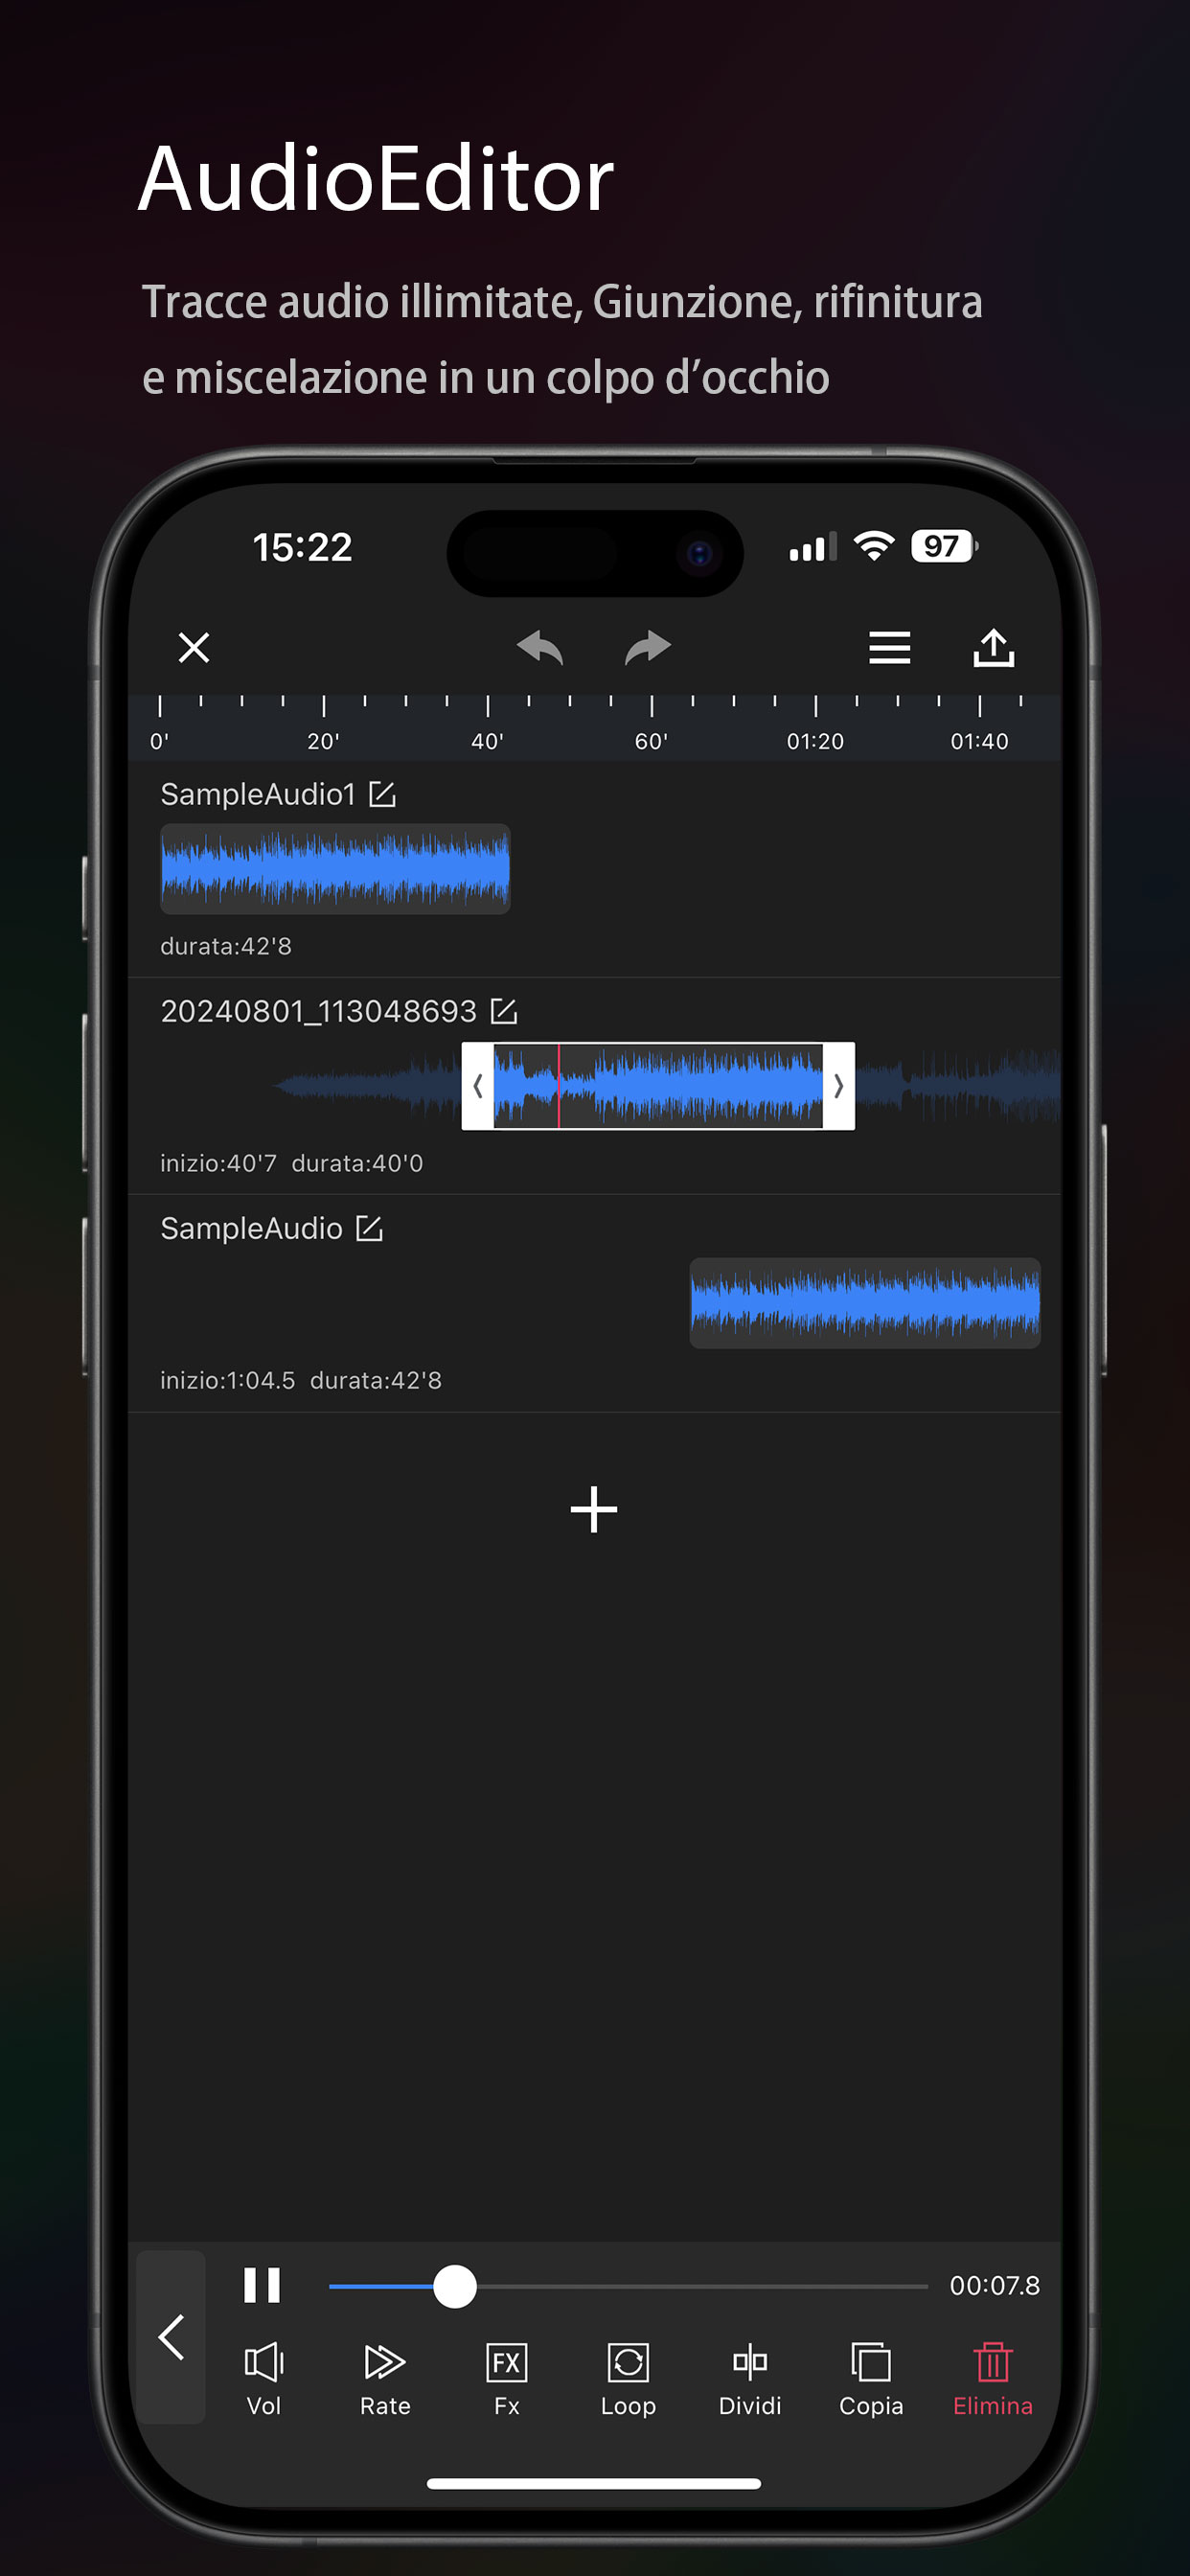
Task: Close the editor with the X icon
Action: click(194, 647)
